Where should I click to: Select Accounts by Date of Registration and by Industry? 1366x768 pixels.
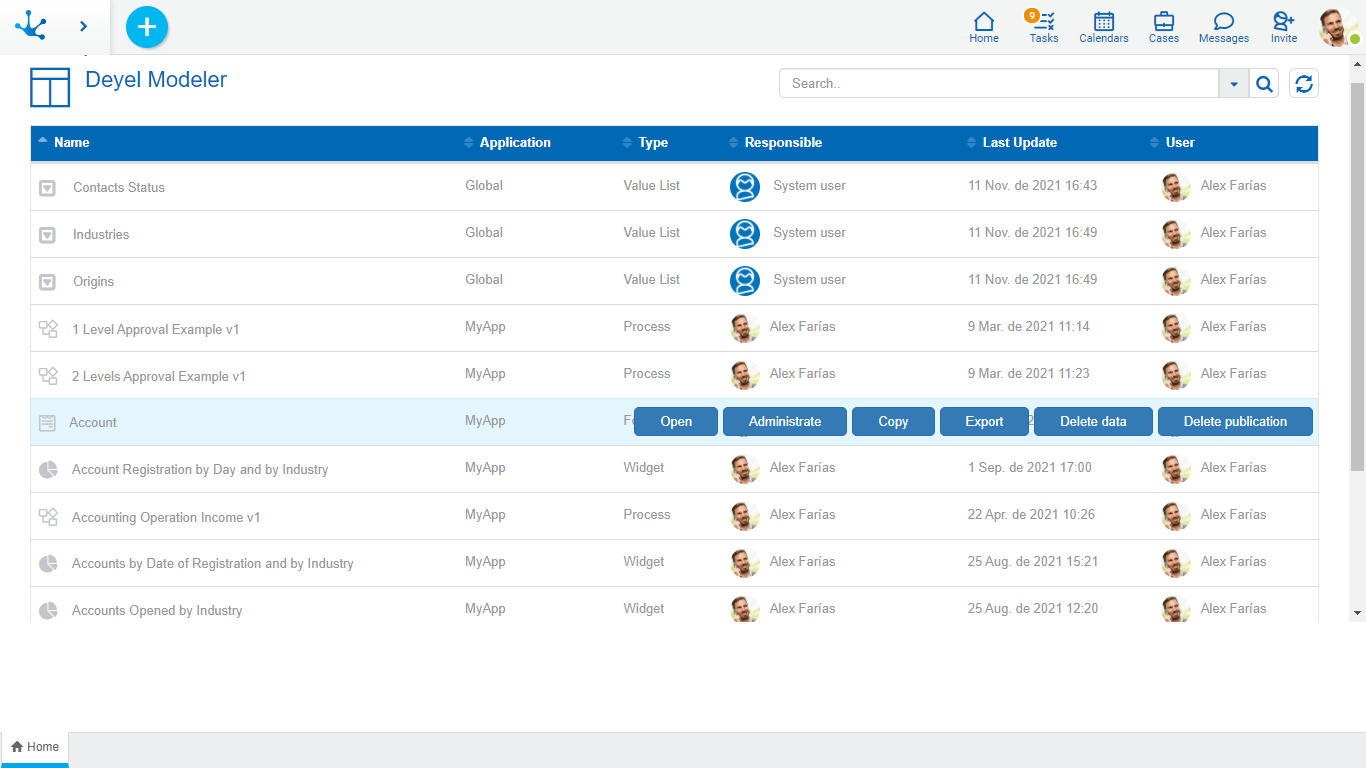[x=213, y=564]
